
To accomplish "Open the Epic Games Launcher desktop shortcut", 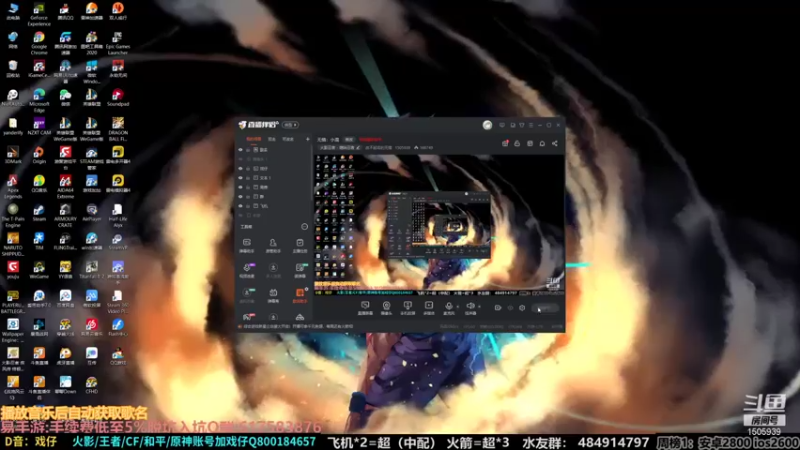I will pyautogui.click(x=118, y=43).
